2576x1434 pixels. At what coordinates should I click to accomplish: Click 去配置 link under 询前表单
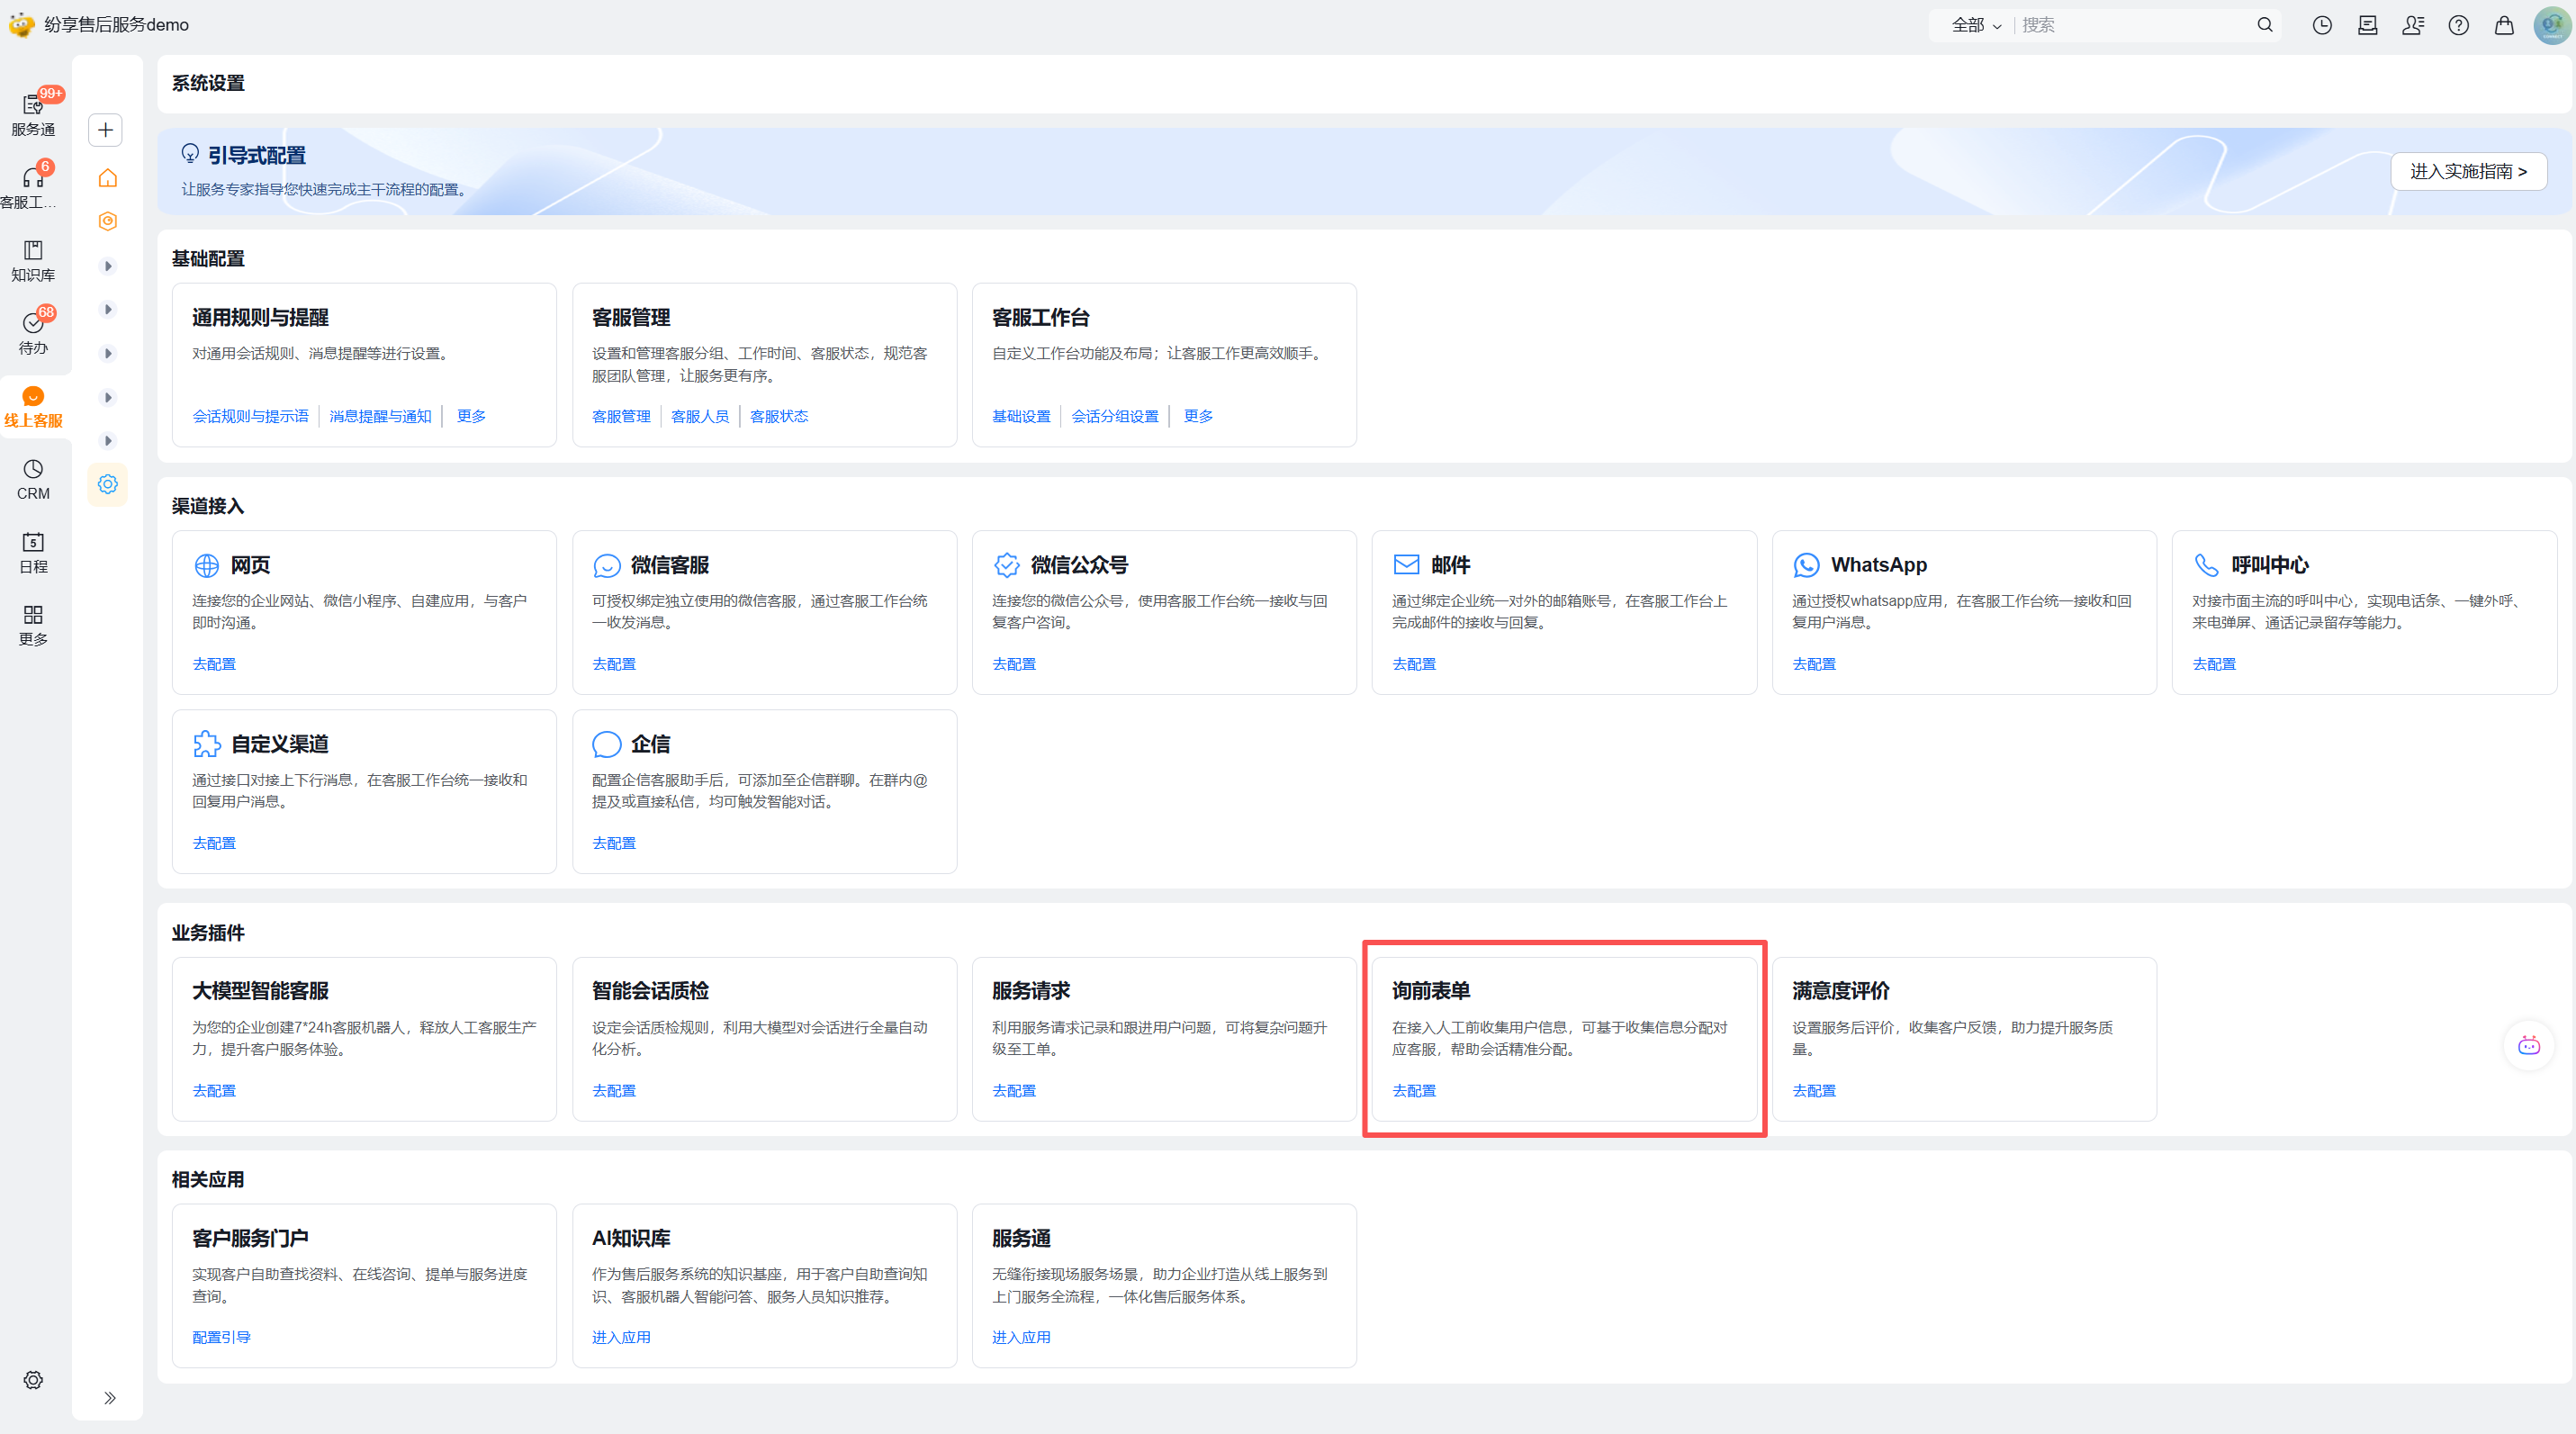click(x=1413, y=1090)
